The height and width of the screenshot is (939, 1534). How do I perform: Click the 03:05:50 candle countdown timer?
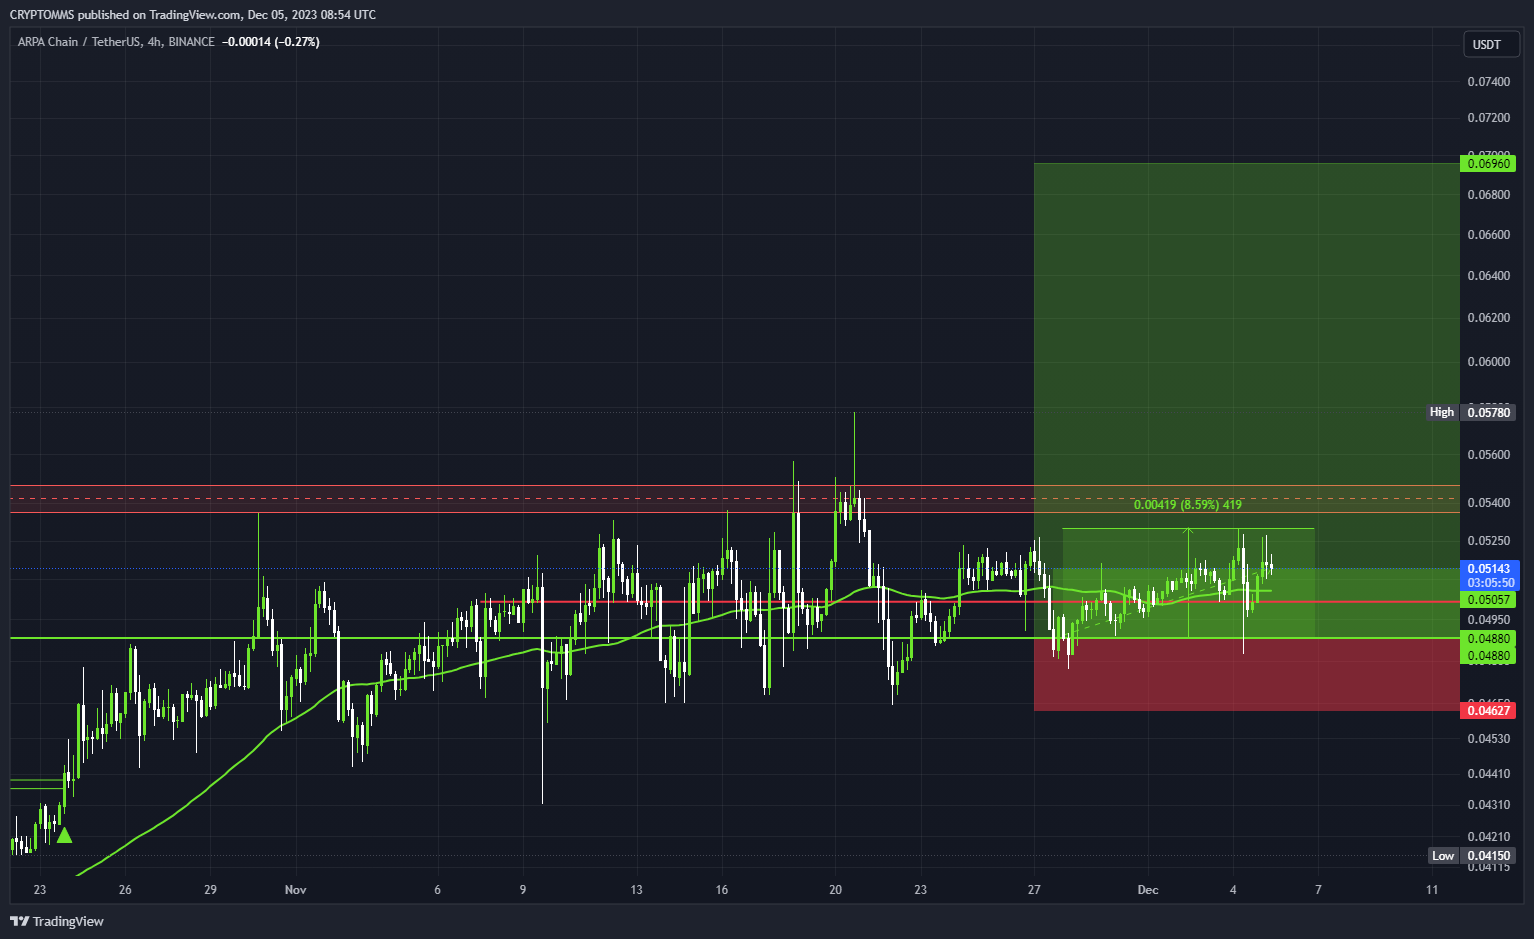[x=1490, y=582]
